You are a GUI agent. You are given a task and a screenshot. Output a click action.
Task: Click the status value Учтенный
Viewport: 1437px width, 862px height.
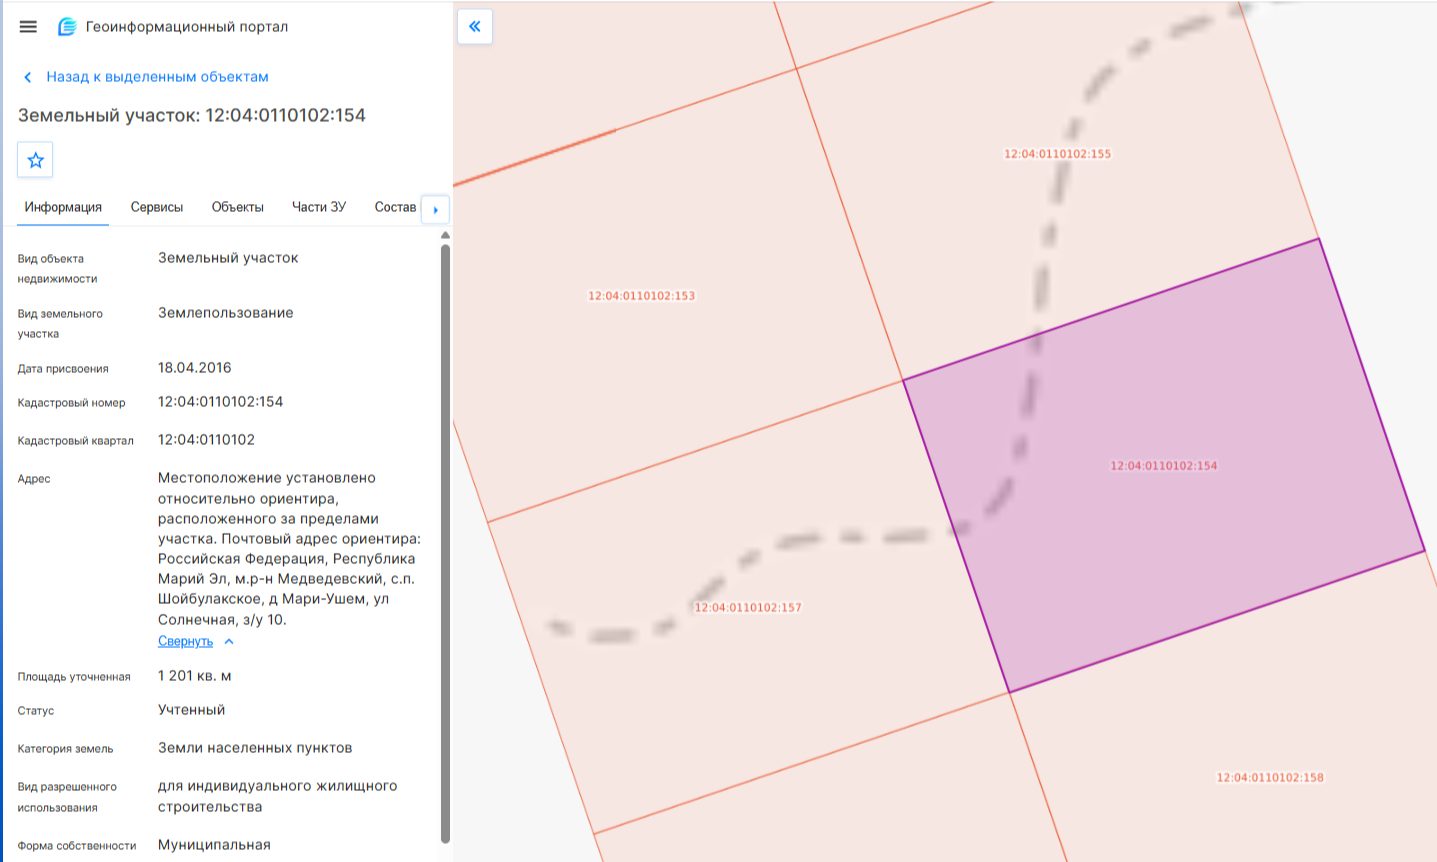coord(192,710)
